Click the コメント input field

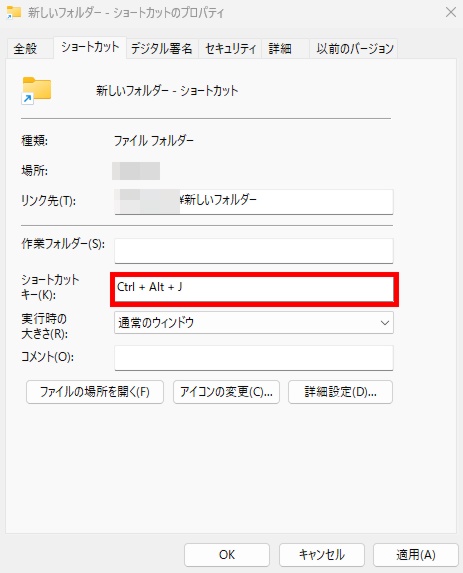(254, 358)
